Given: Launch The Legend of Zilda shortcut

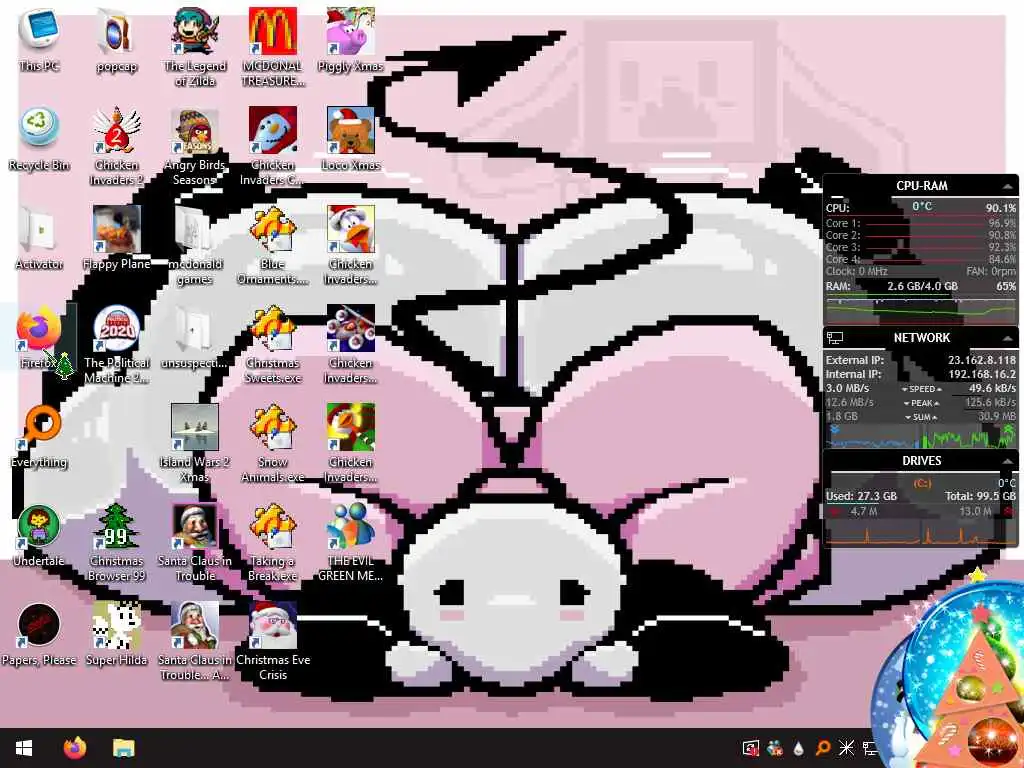Looking at the screenshot, I should tap(195, 47).
